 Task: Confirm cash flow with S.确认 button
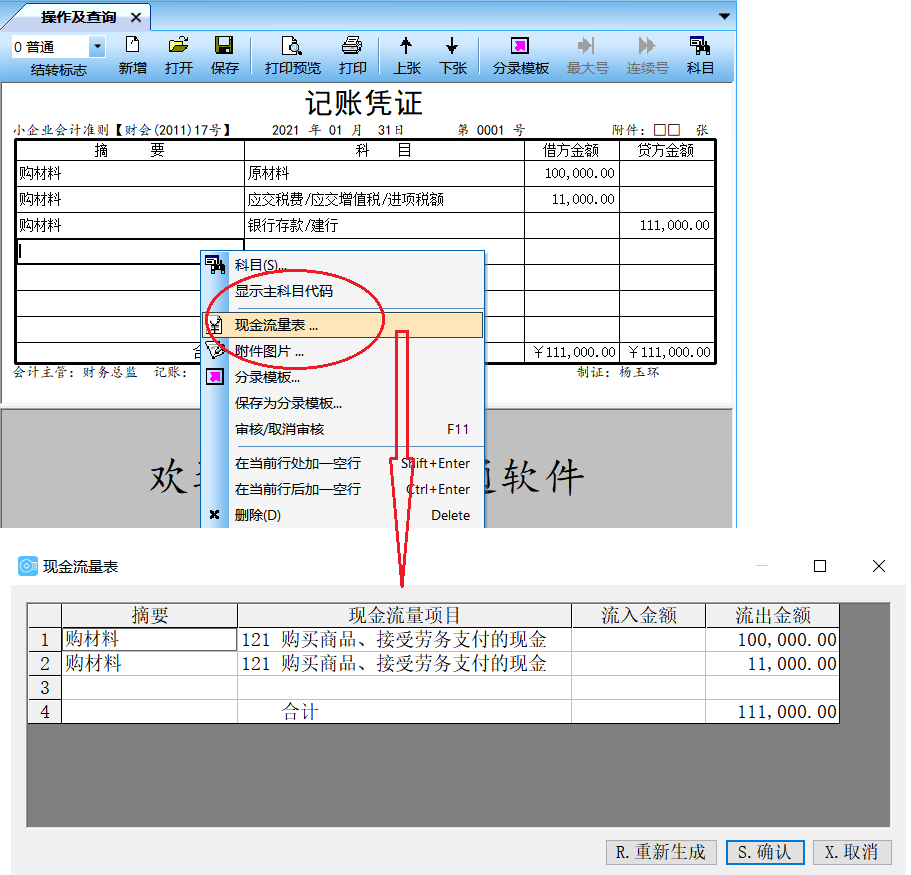click(764, 852)
